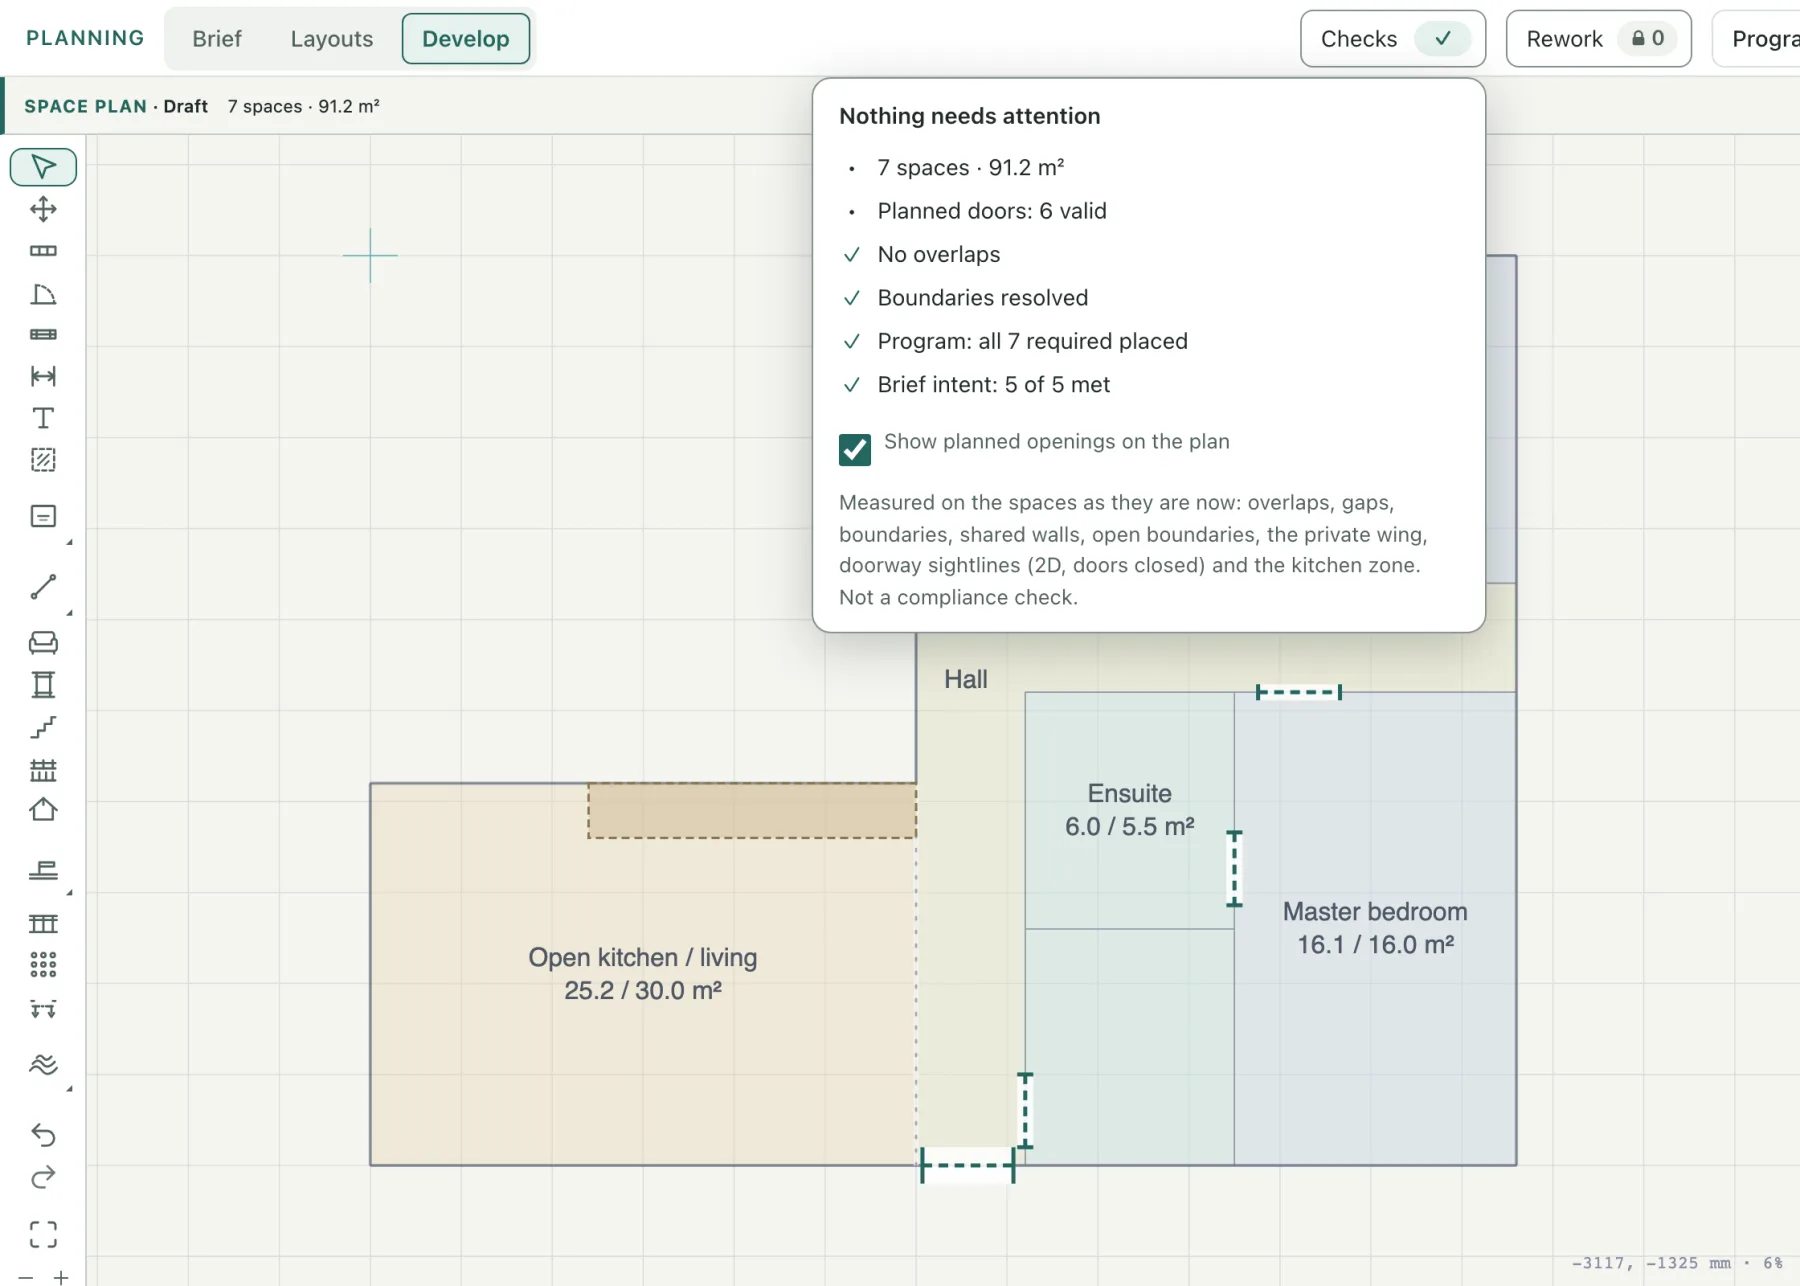Activate the dimension measure tool

(x=43, y=376)
